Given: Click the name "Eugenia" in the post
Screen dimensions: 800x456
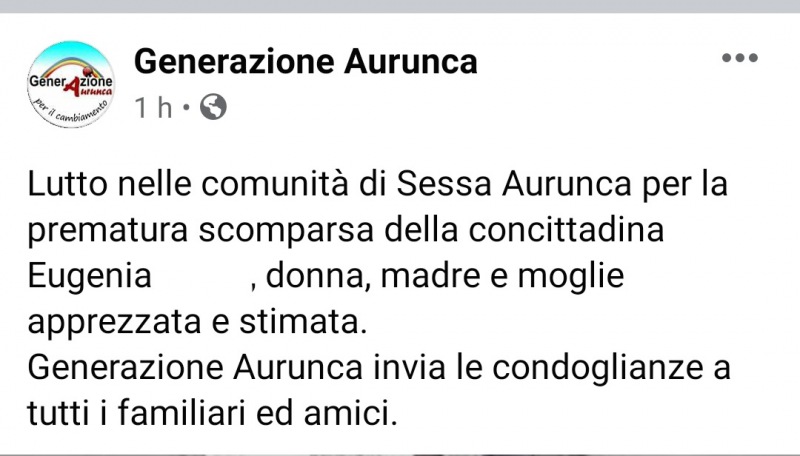Looking at the screenshot, I should tap(90, 276).
